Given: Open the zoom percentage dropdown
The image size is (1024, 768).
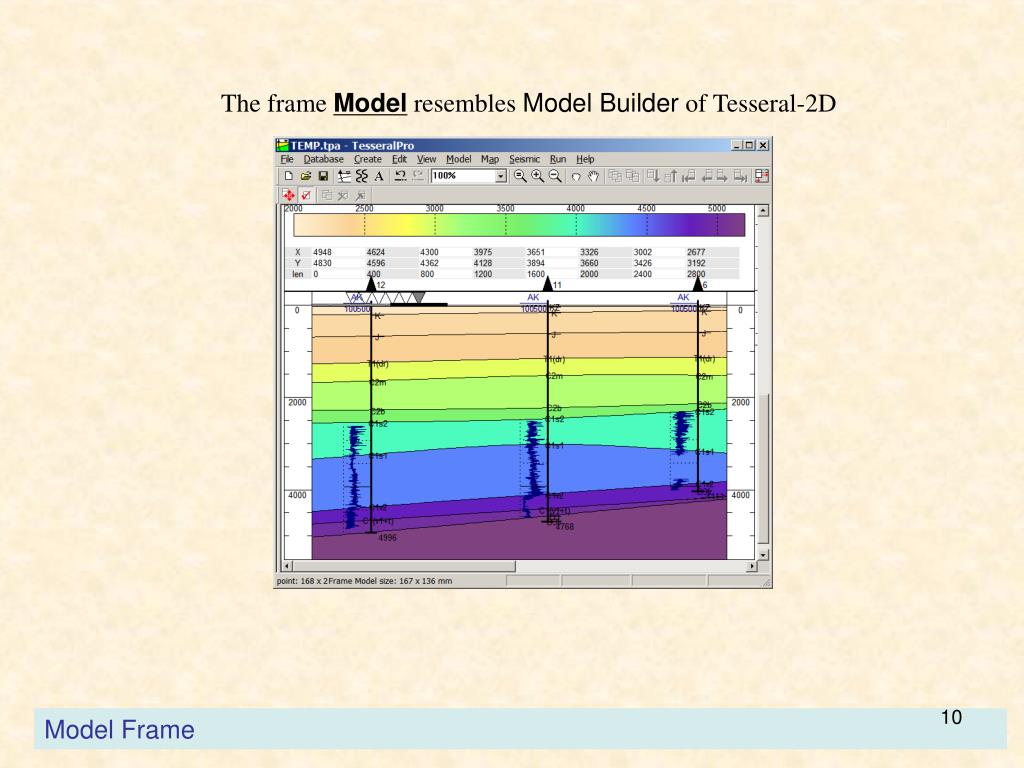Looking at the screenshot, I should point(501,176).
